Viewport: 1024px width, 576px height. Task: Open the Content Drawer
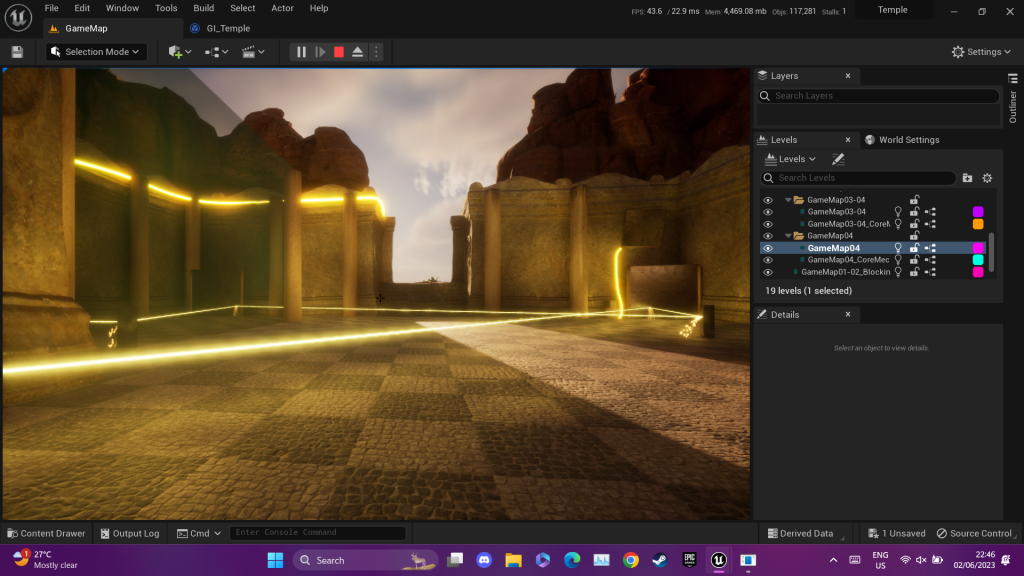46,533
